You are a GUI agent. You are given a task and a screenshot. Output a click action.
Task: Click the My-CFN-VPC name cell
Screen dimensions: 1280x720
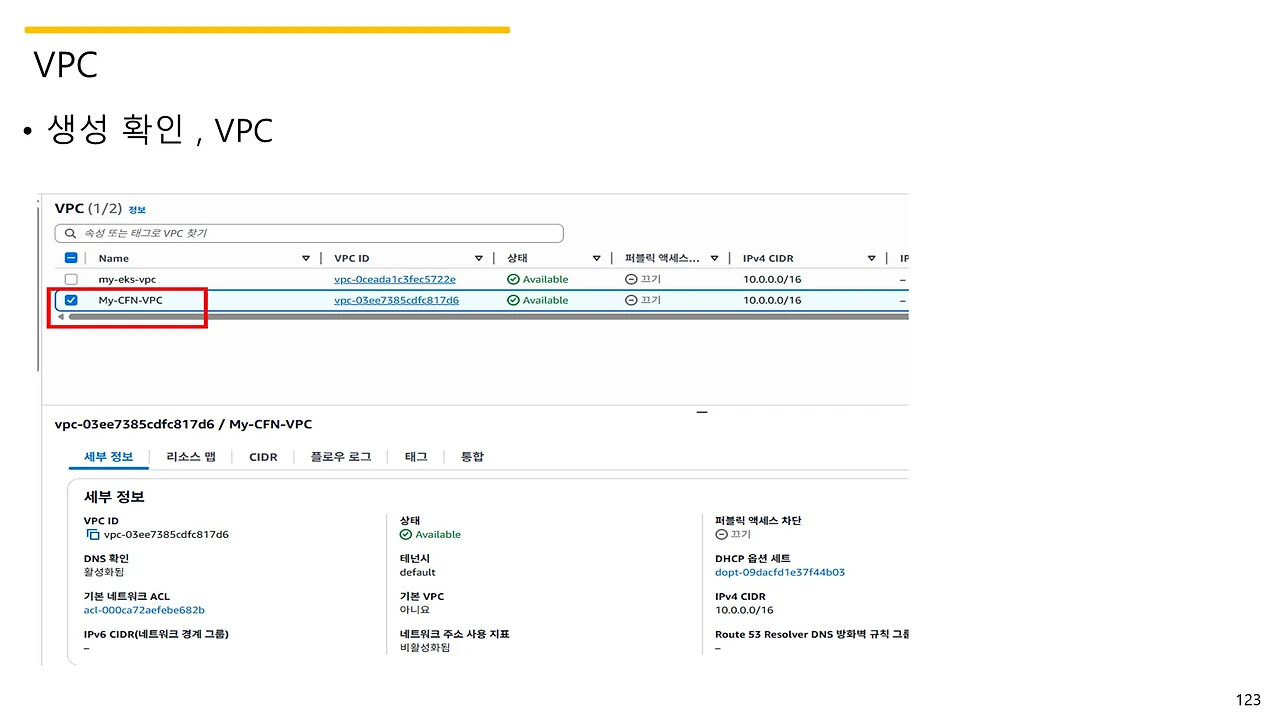pyautogui.click(x=130, y=300)
